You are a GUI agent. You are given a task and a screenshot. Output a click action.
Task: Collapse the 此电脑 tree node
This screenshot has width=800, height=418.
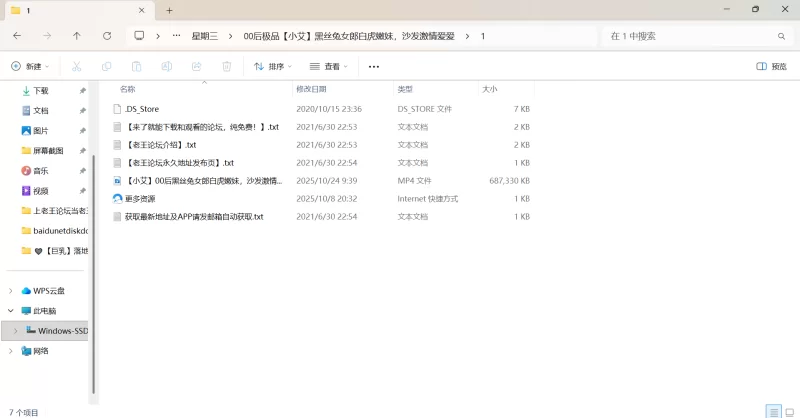[11, 311]
